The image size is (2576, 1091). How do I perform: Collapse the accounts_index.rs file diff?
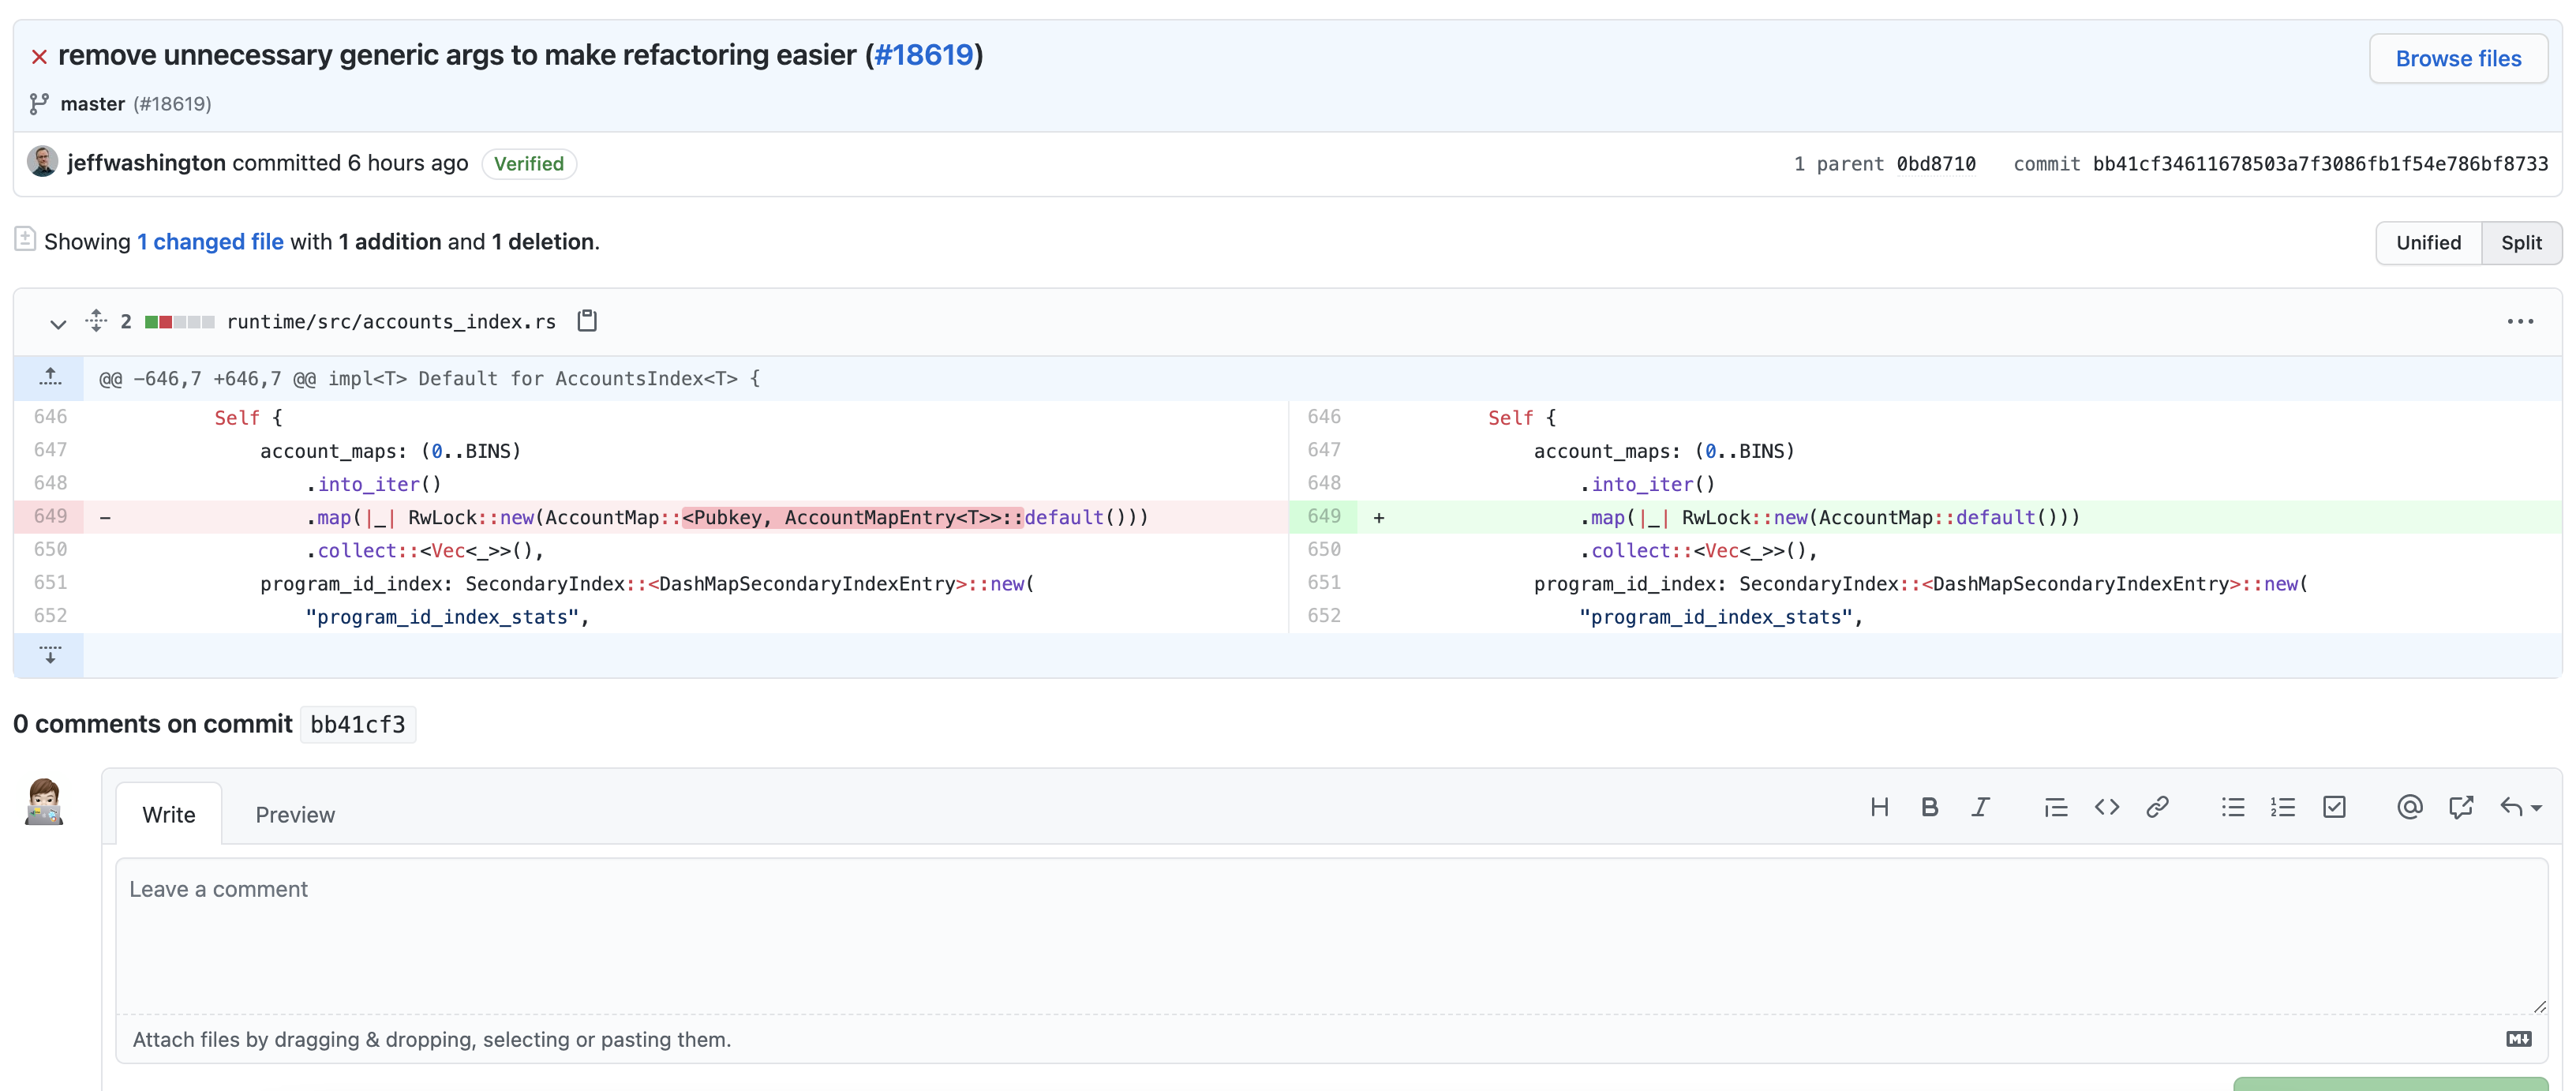coord(58,323)
